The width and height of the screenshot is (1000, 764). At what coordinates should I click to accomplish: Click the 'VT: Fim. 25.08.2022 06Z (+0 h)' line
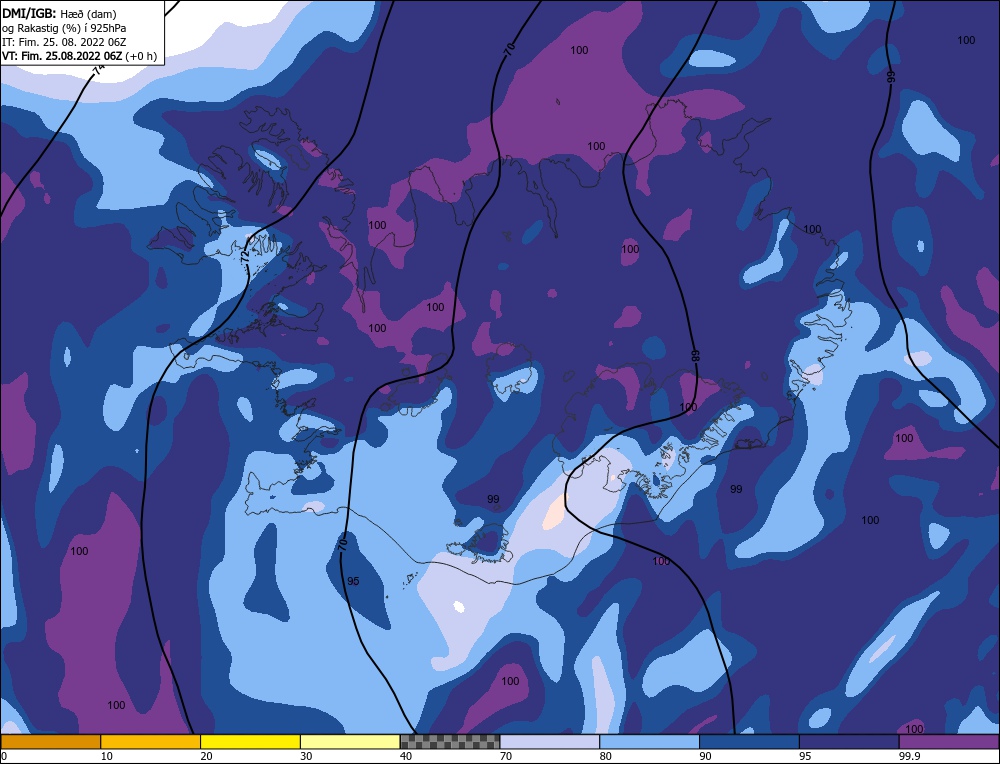tap(79, 56)
